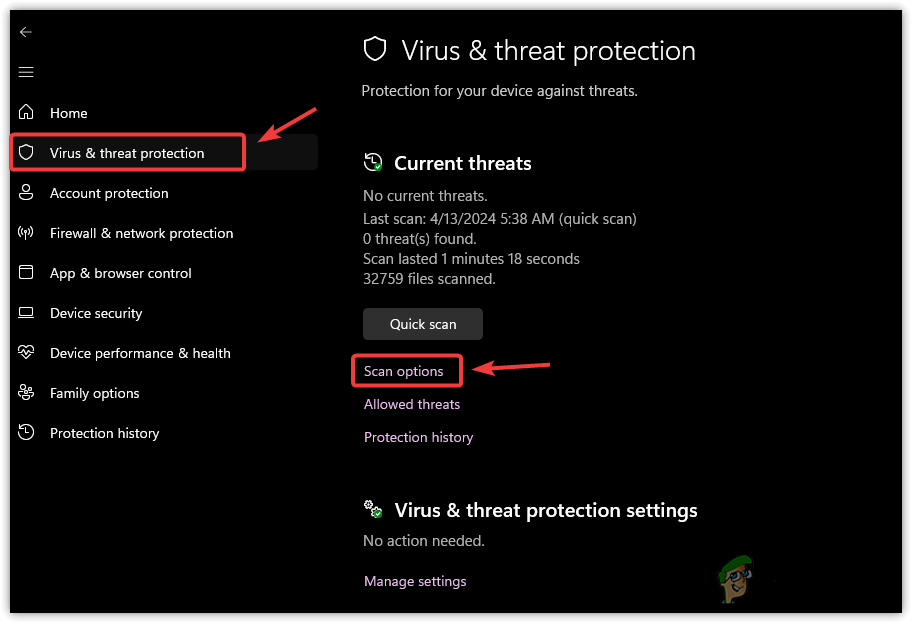Open the hamburger navigation menu
The width and height of the screenshot is (912, 623).
(26, 72)
